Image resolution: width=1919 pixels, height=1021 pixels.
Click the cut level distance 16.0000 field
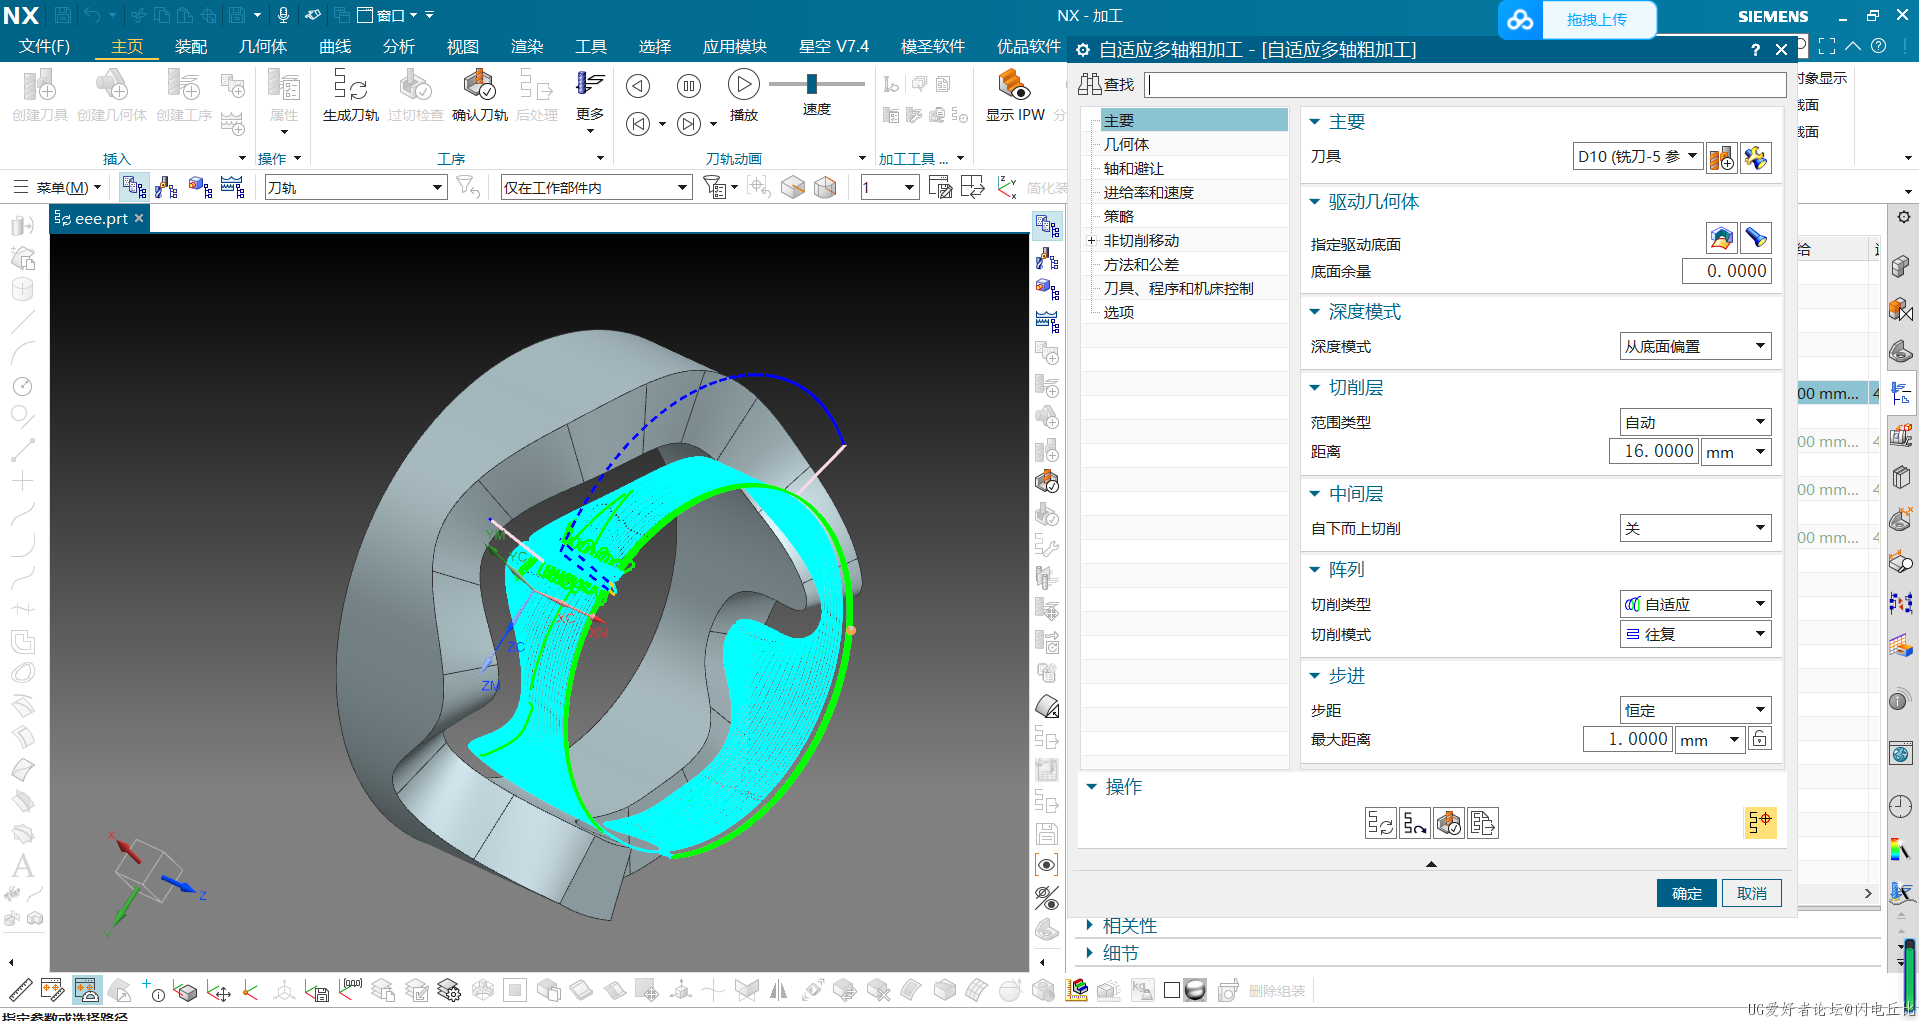tap(1653, 452)
